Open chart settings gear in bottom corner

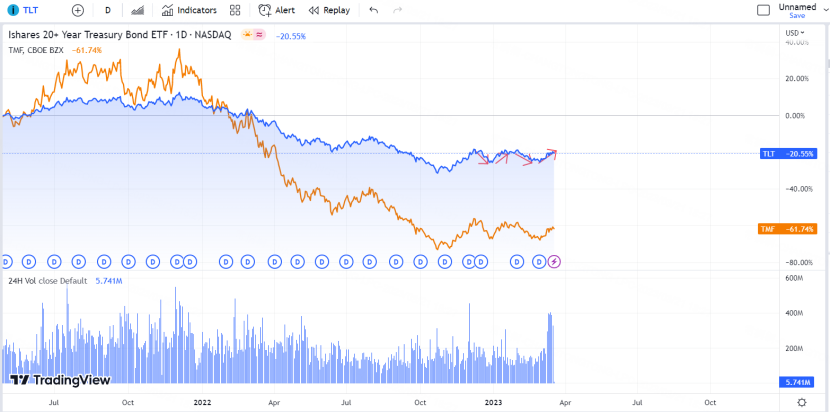click(x=801, y=401)
